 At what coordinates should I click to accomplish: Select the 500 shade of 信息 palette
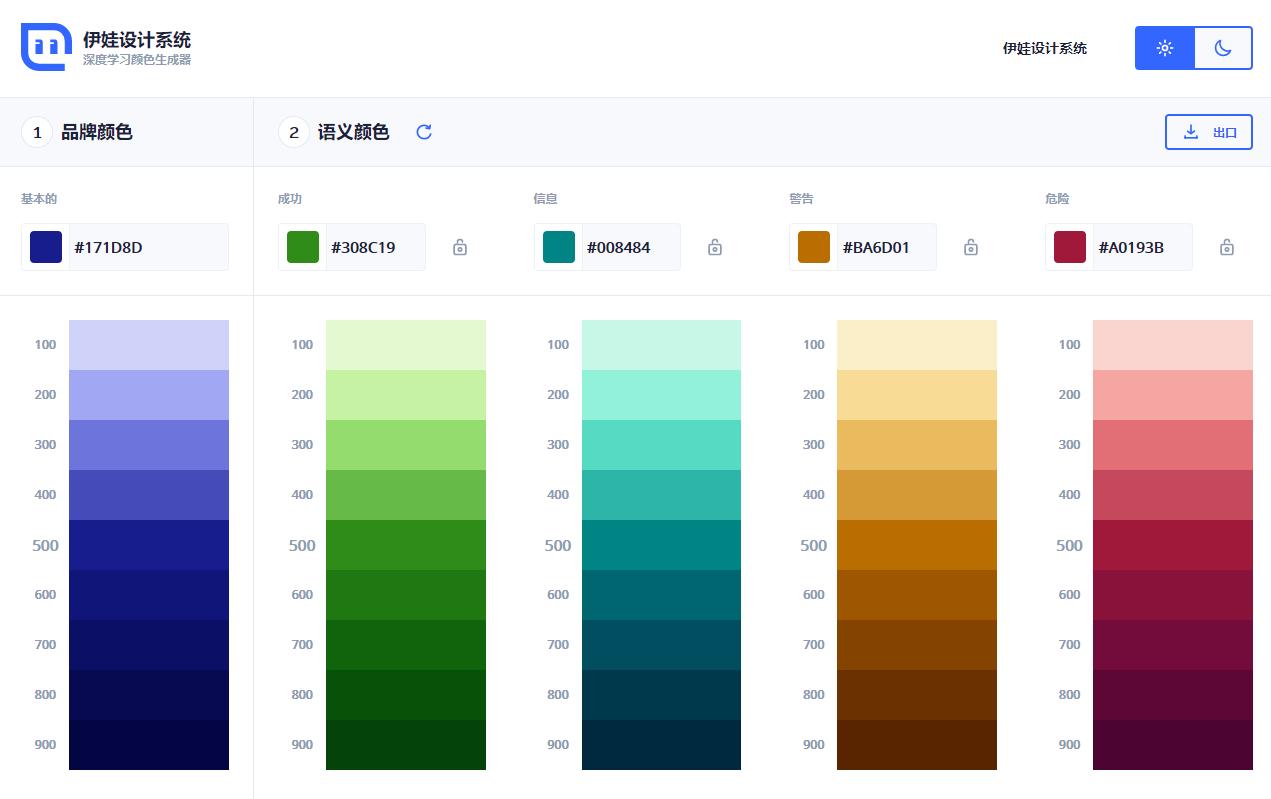coord(661,545)
